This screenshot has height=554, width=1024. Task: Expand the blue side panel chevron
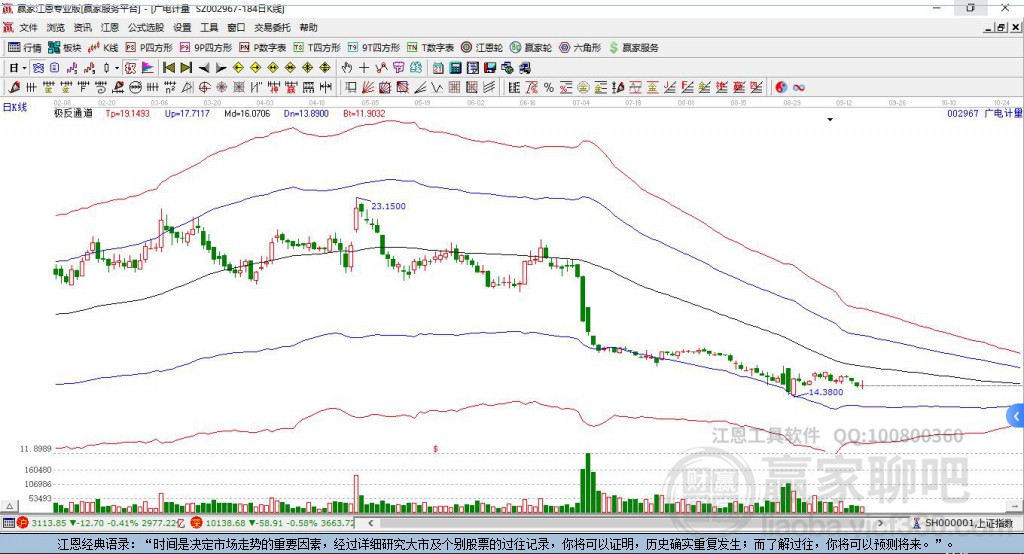tap(1016, 416)
